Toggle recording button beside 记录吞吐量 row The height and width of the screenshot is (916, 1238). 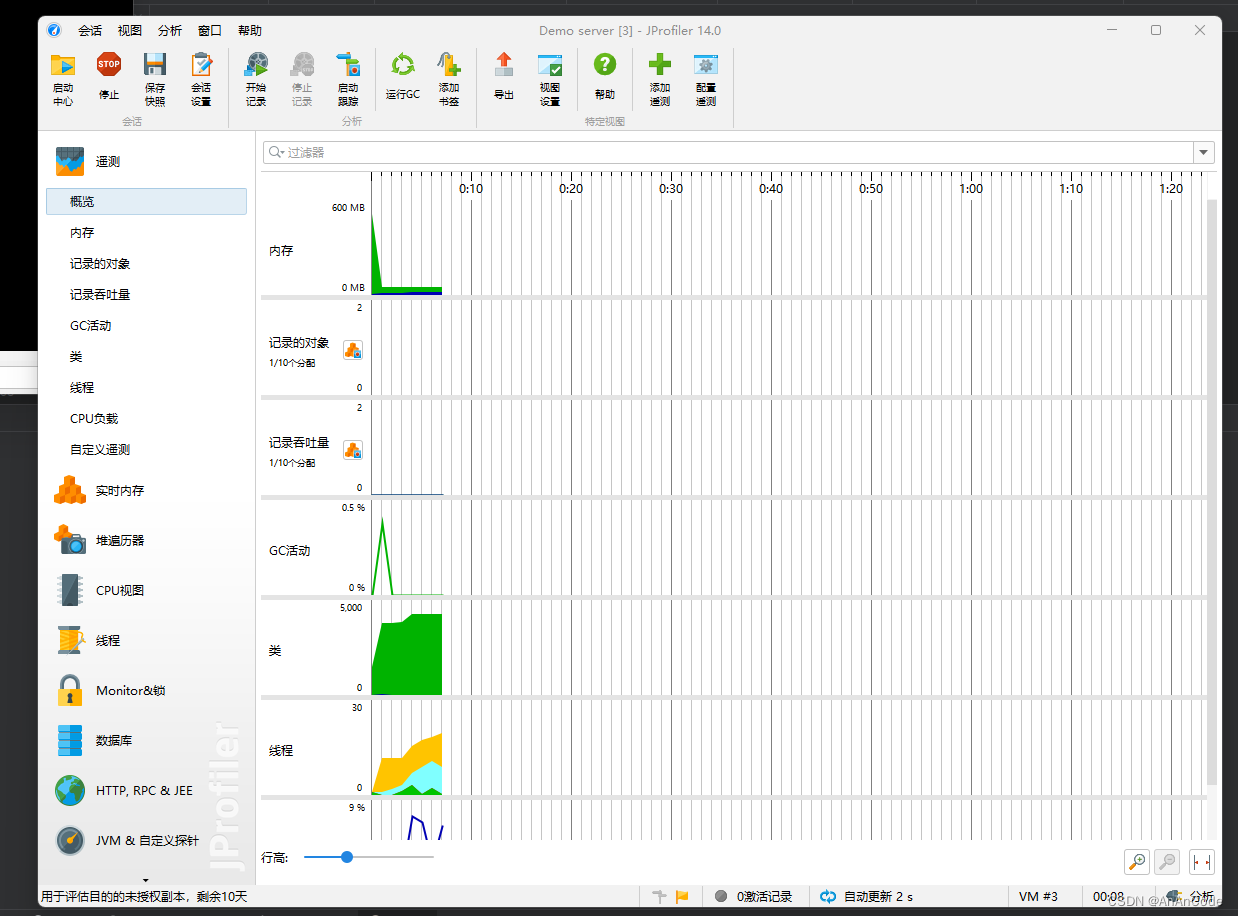click(x=353, y=450)
